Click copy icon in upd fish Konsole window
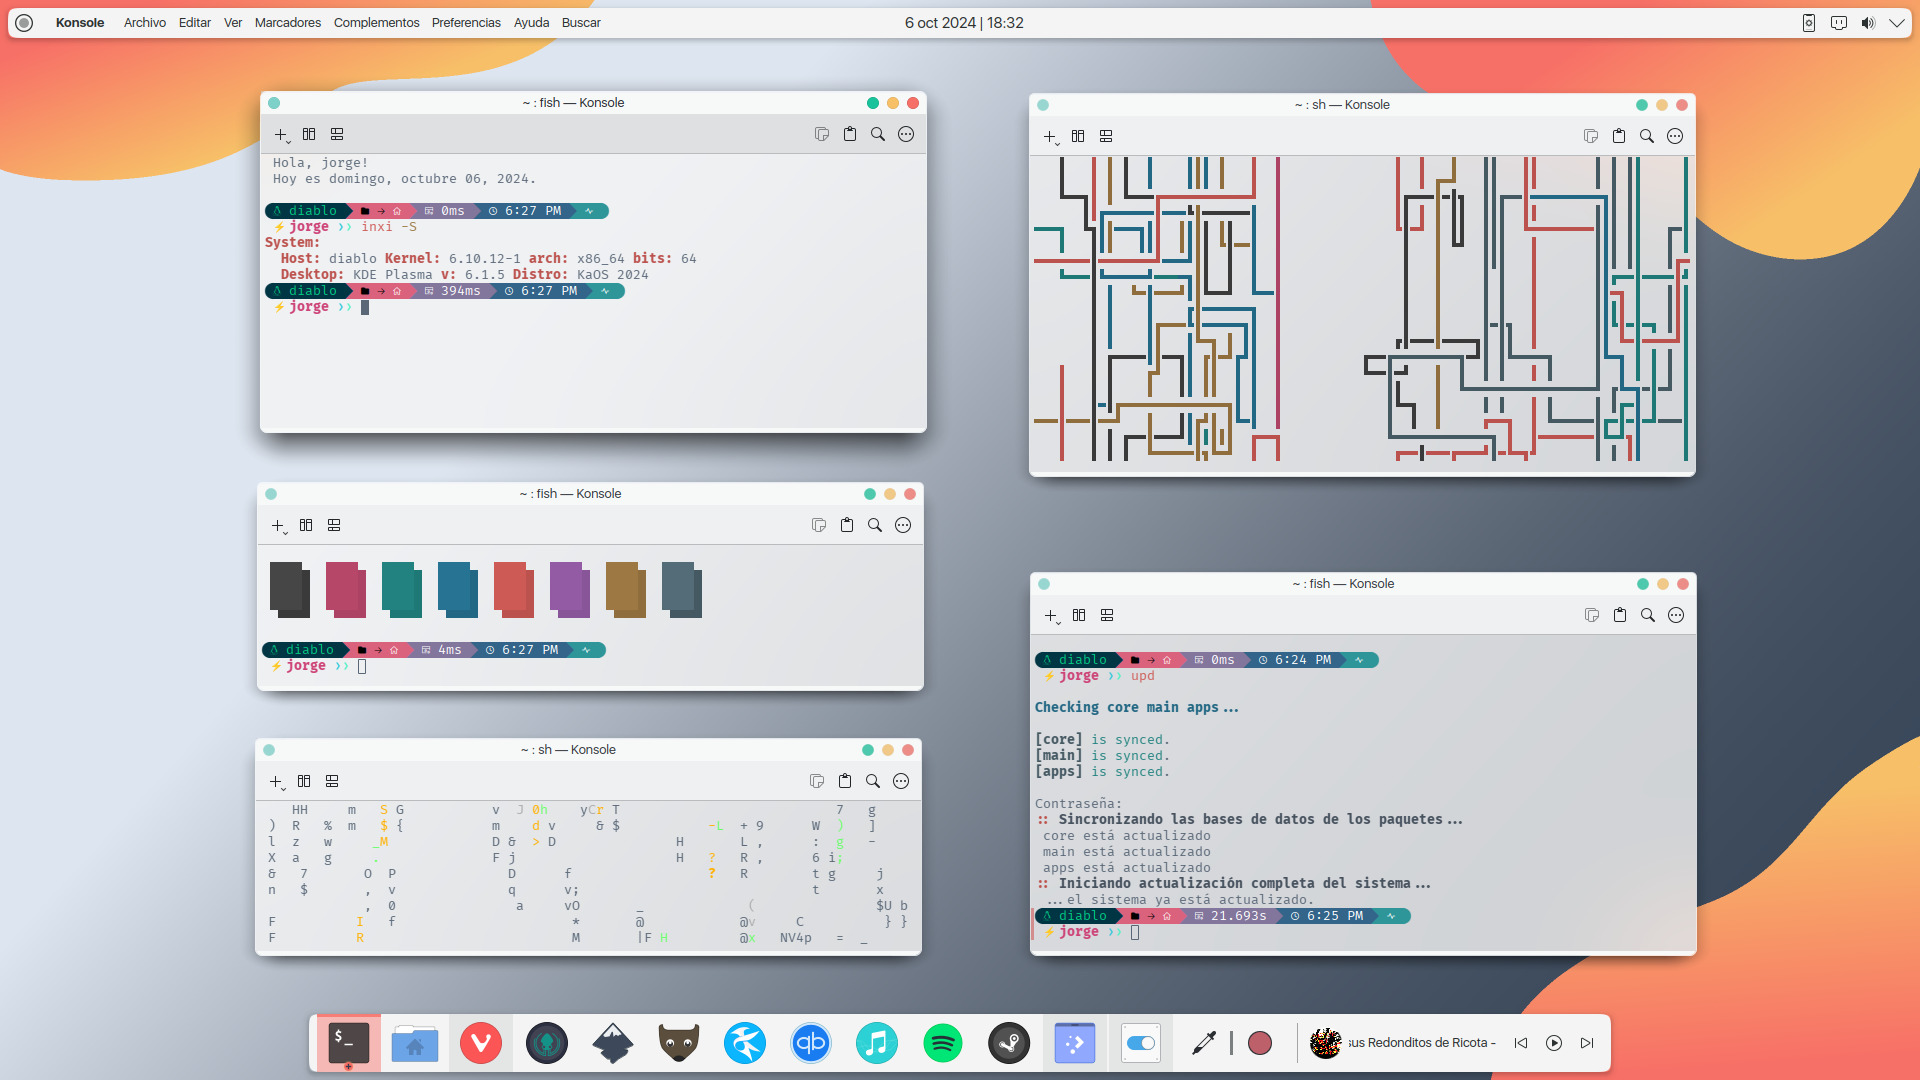 pos(1592,615)
